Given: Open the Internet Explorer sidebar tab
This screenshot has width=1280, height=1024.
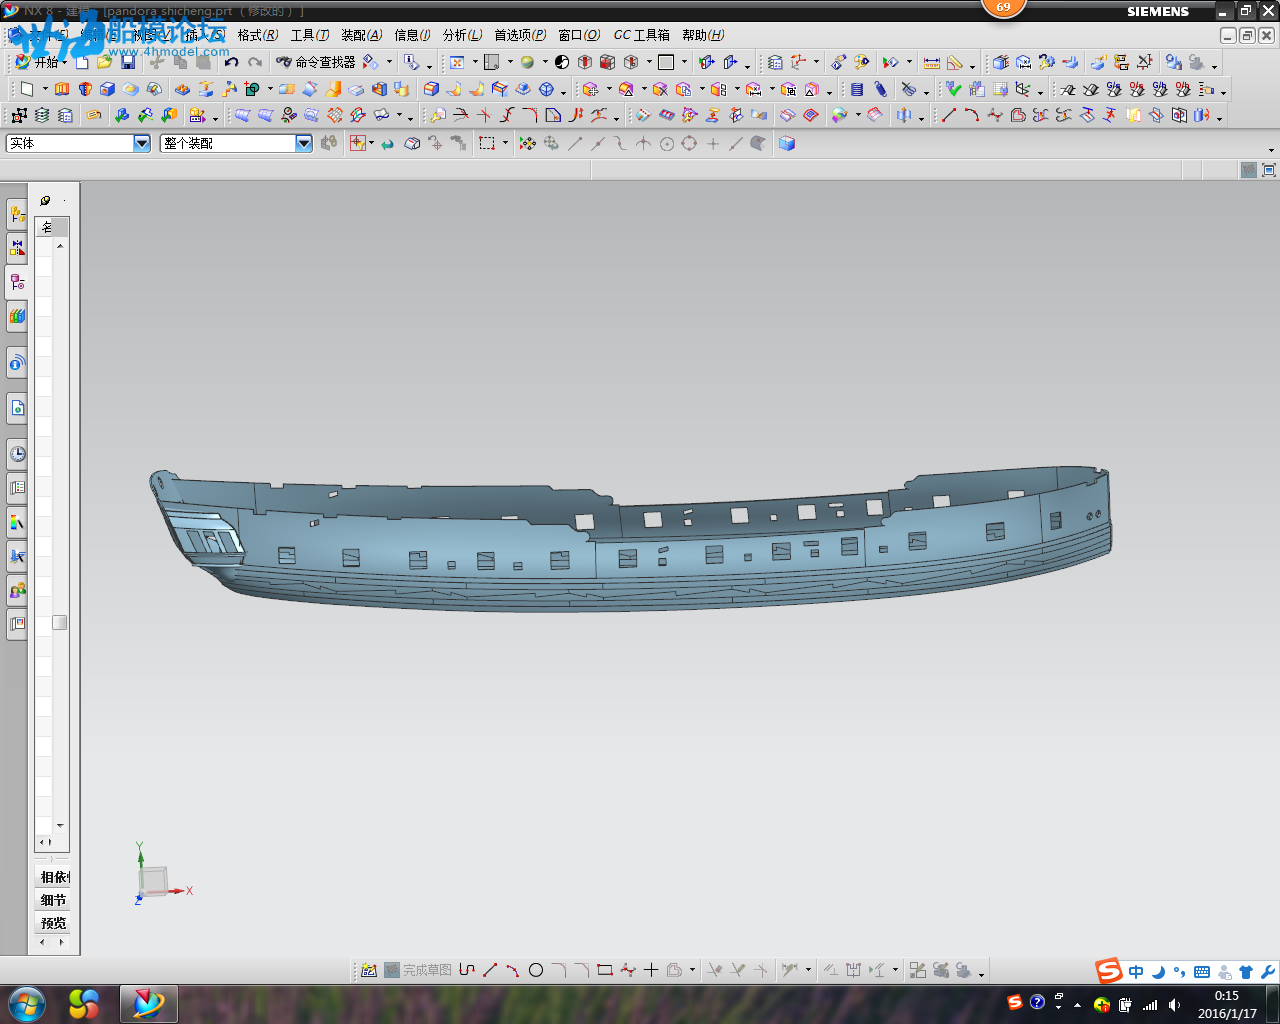Looking at the screenshot, I should click(17, 408).
